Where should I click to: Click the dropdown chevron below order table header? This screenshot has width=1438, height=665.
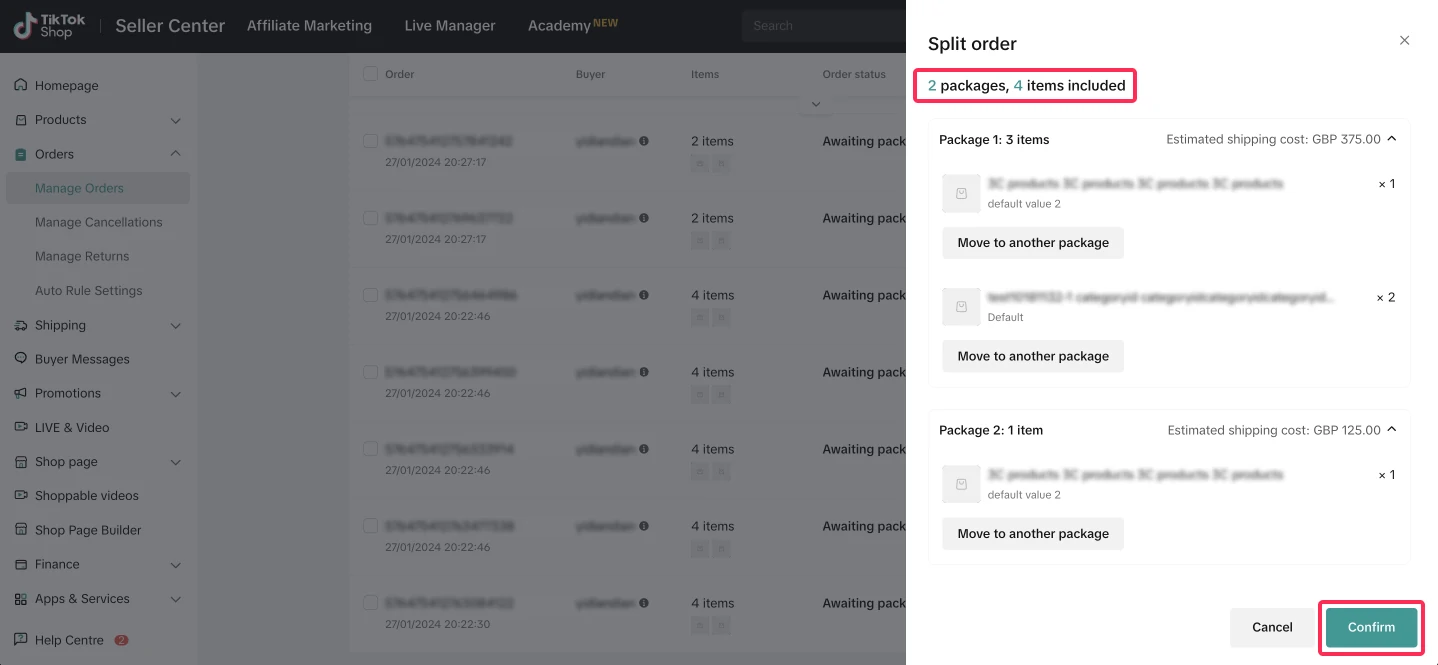pos(816,104)
